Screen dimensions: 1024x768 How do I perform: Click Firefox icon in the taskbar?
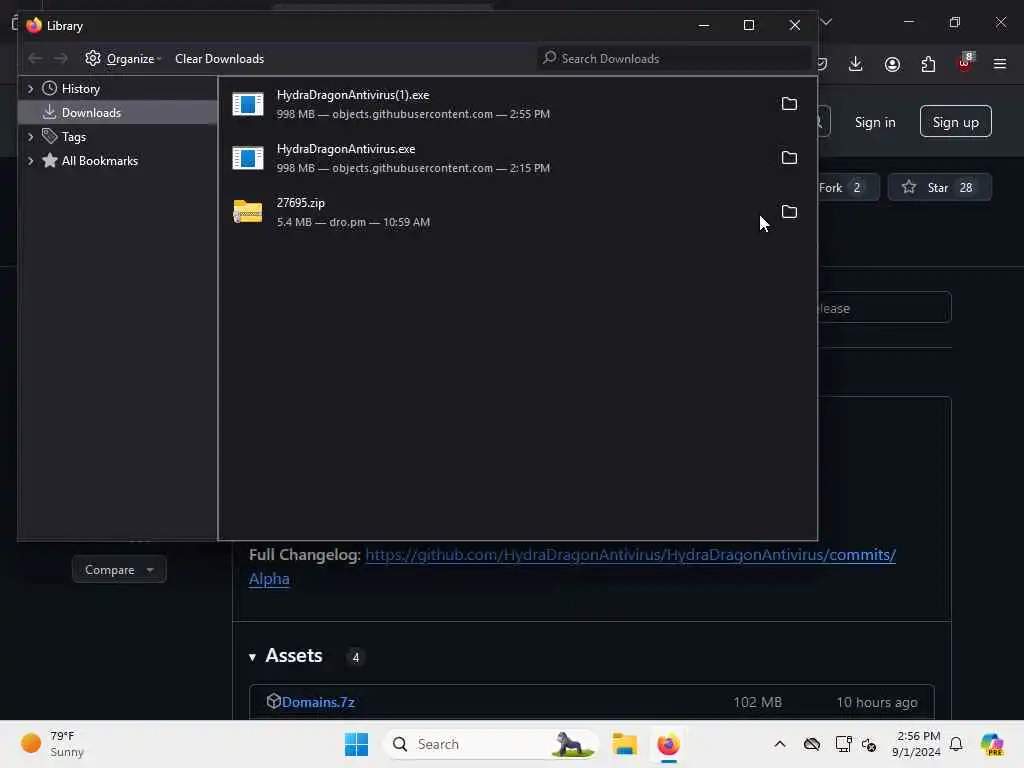click(x=668, y=744)
